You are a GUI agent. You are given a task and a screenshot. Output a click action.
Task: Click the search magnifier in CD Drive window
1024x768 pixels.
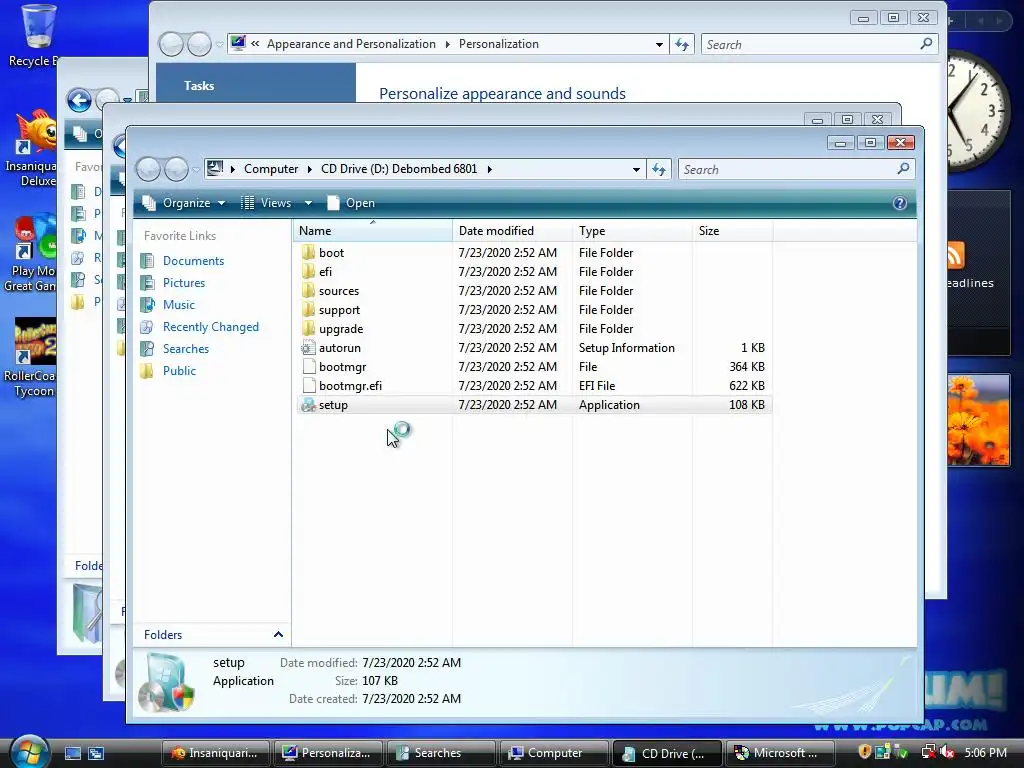click(x=903, y=169)
